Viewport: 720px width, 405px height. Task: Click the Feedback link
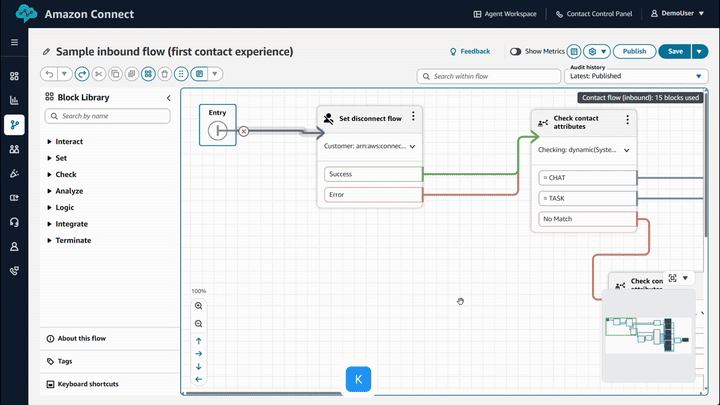[x=470, y=51]
